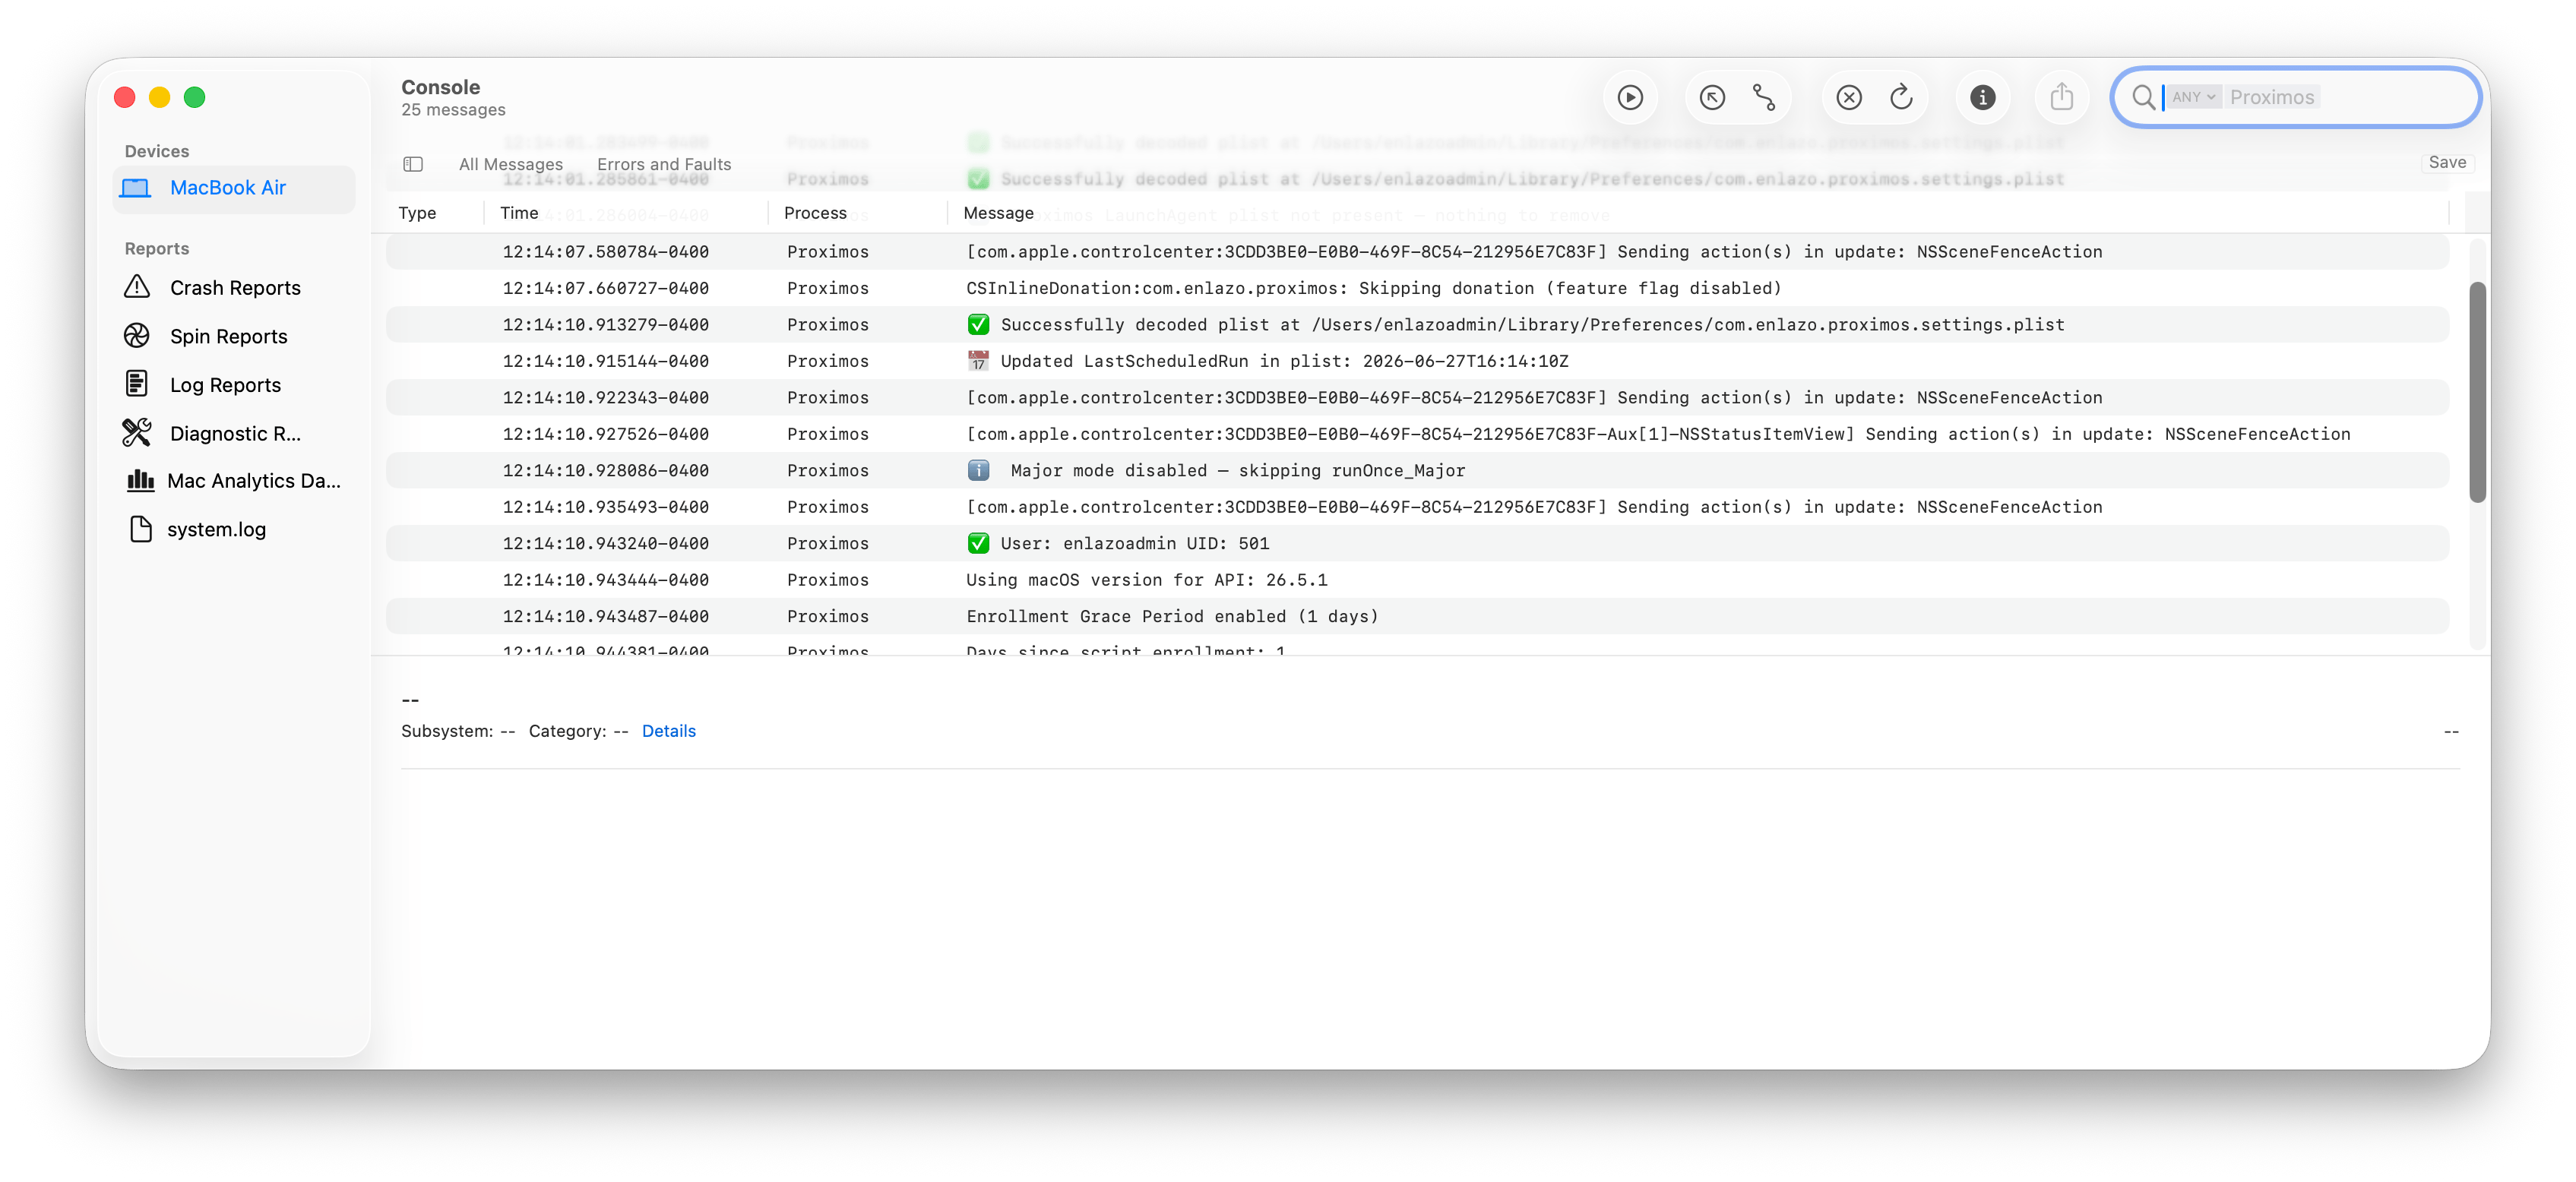
Task: Click the Mac Analytics chart icon
Action: pyautogui.click(x=141, y=481)
